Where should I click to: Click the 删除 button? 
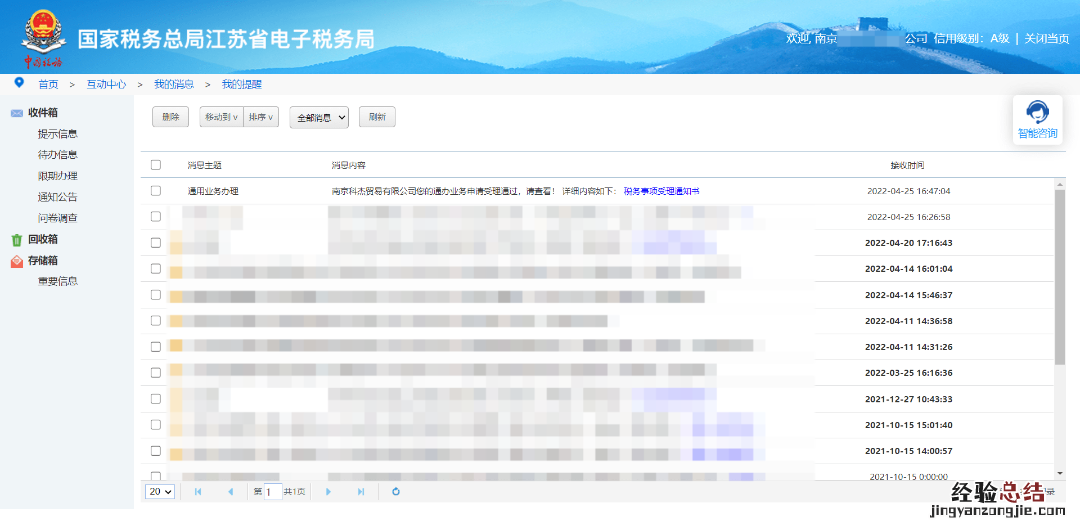(x=170, y=117)
